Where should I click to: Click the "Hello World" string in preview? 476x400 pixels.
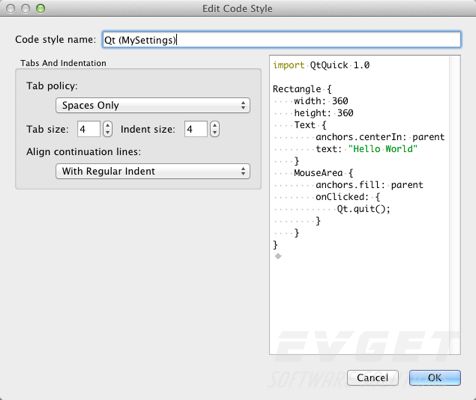383,149
